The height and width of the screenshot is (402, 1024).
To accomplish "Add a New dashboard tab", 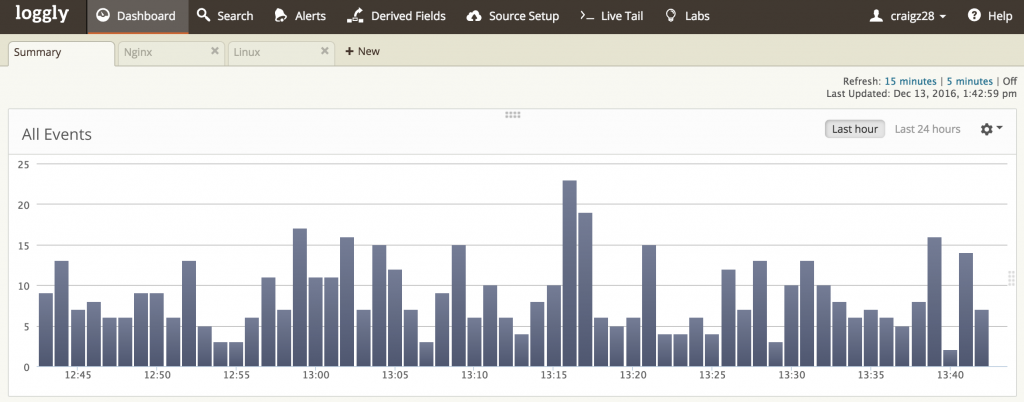I will click(x=362, y=52).
